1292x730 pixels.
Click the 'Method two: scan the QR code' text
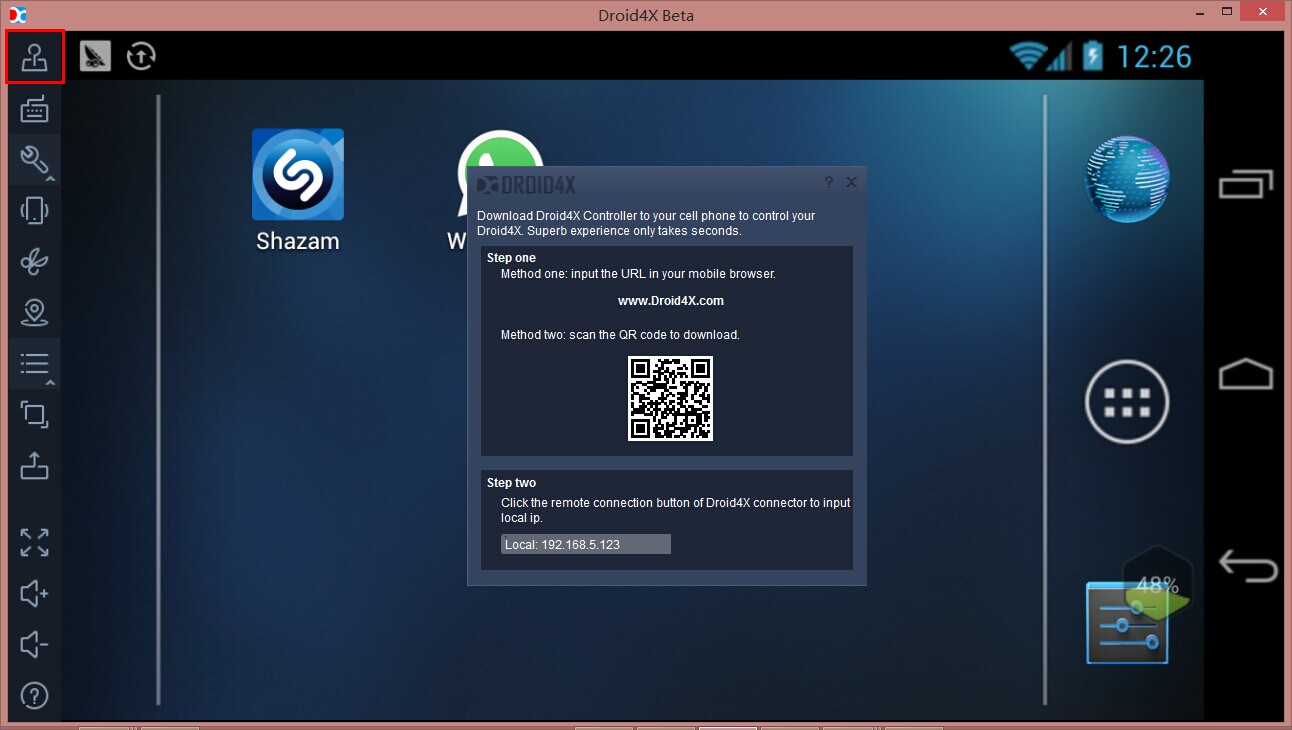click(x=620, y=335)
